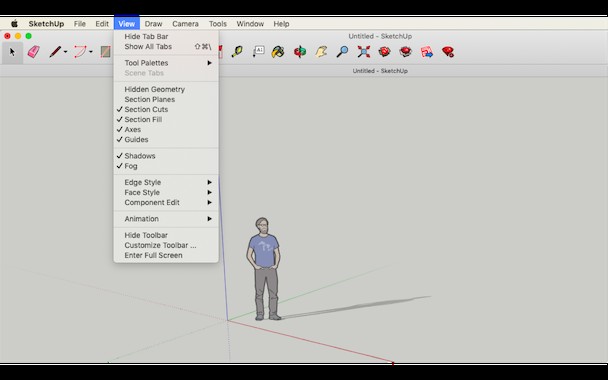Select the Rectangle shape tool
The image size is (608, 380).
pos(106,52)
